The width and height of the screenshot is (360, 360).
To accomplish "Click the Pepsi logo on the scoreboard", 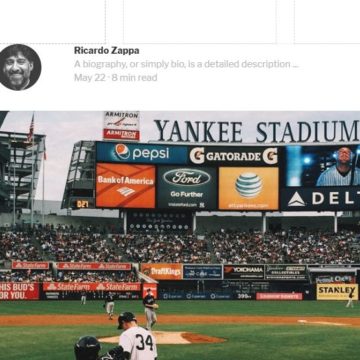I will (142, 153).
